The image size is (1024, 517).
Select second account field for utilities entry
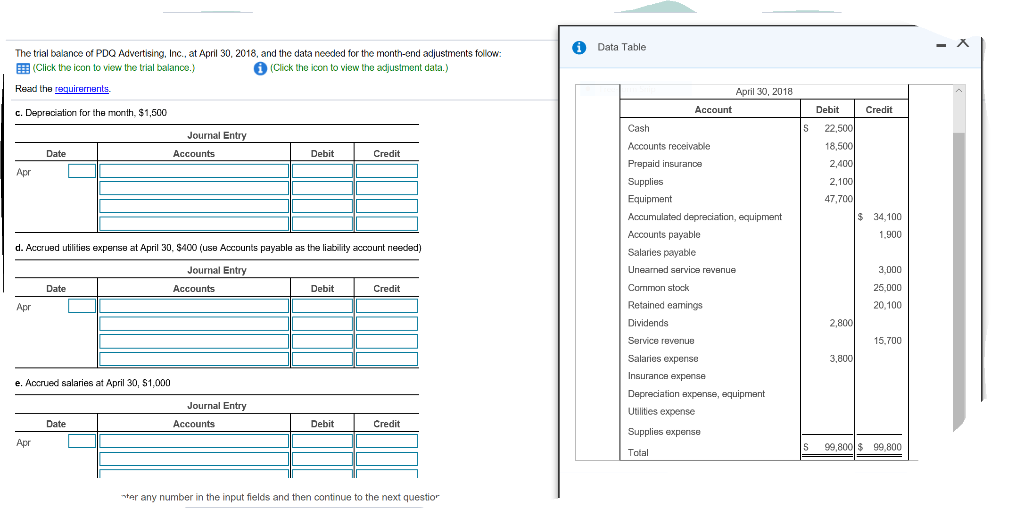(x=194, y=324)
